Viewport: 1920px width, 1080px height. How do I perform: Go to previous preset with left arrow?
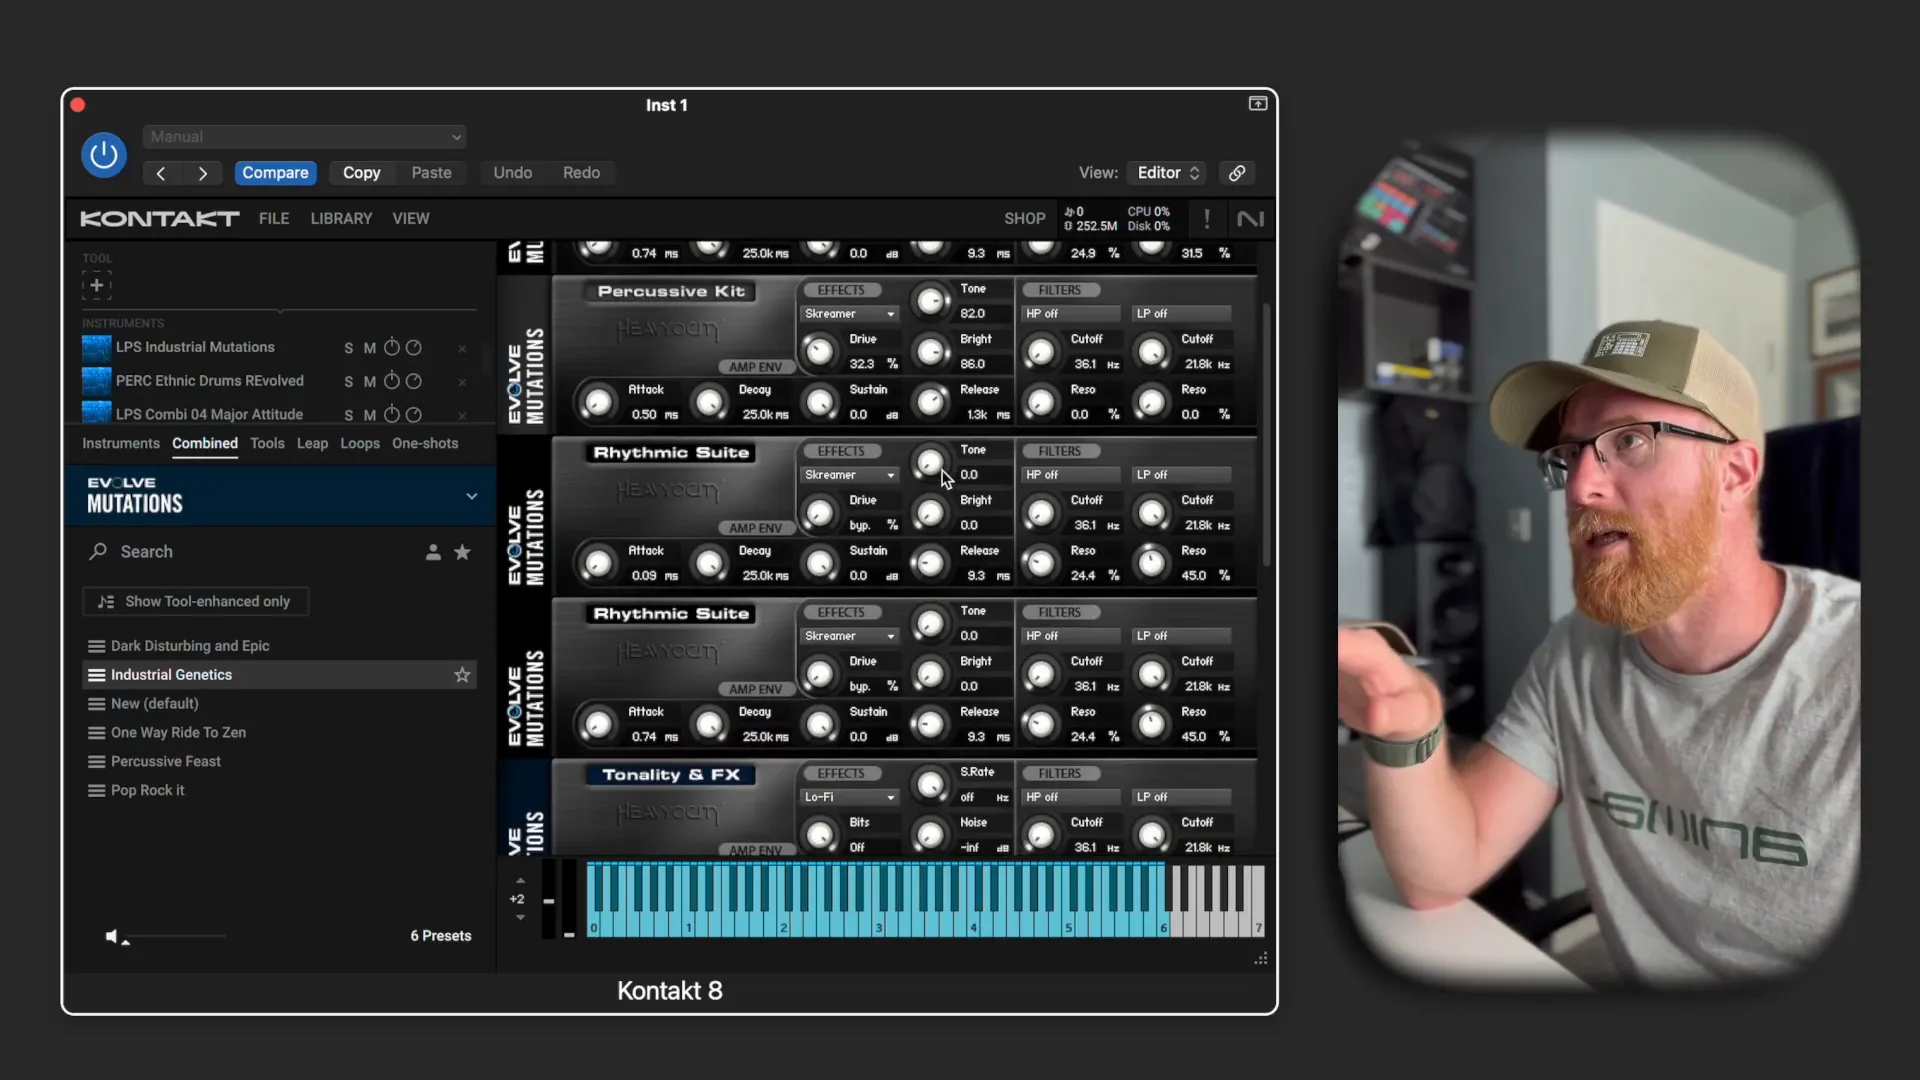pos(160,173)
